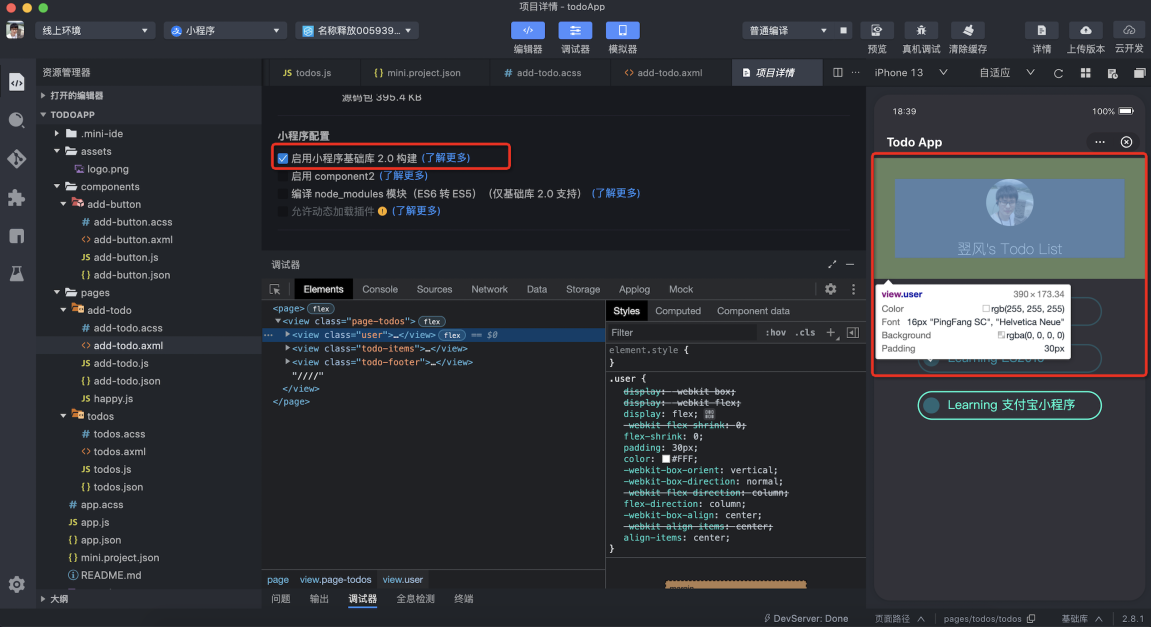Check off the Learning 支付宝小程序 todo

coord(932,405)
